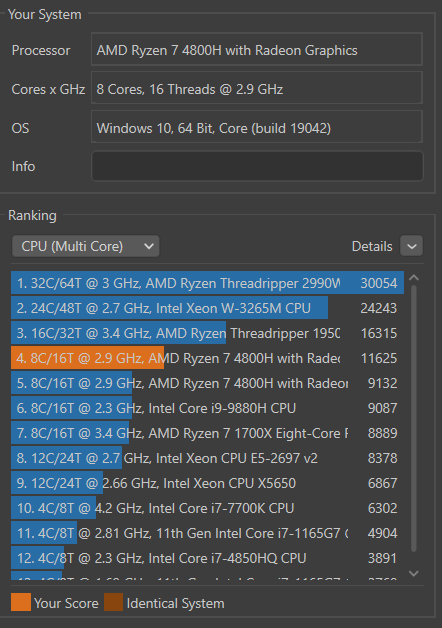Screen dimensions: 442x628
Task: Click the score value 11625
Action: (379, 358)
